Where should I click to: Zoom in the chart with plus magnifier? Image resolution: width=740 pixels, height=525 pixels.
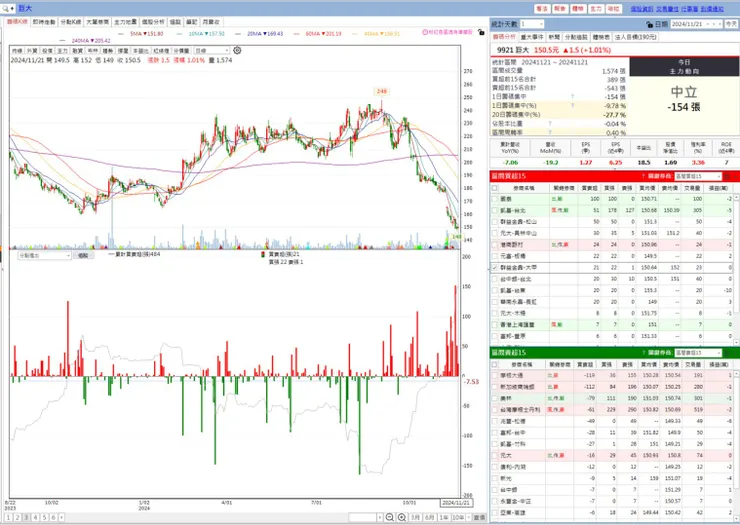[x=402, y=517]
